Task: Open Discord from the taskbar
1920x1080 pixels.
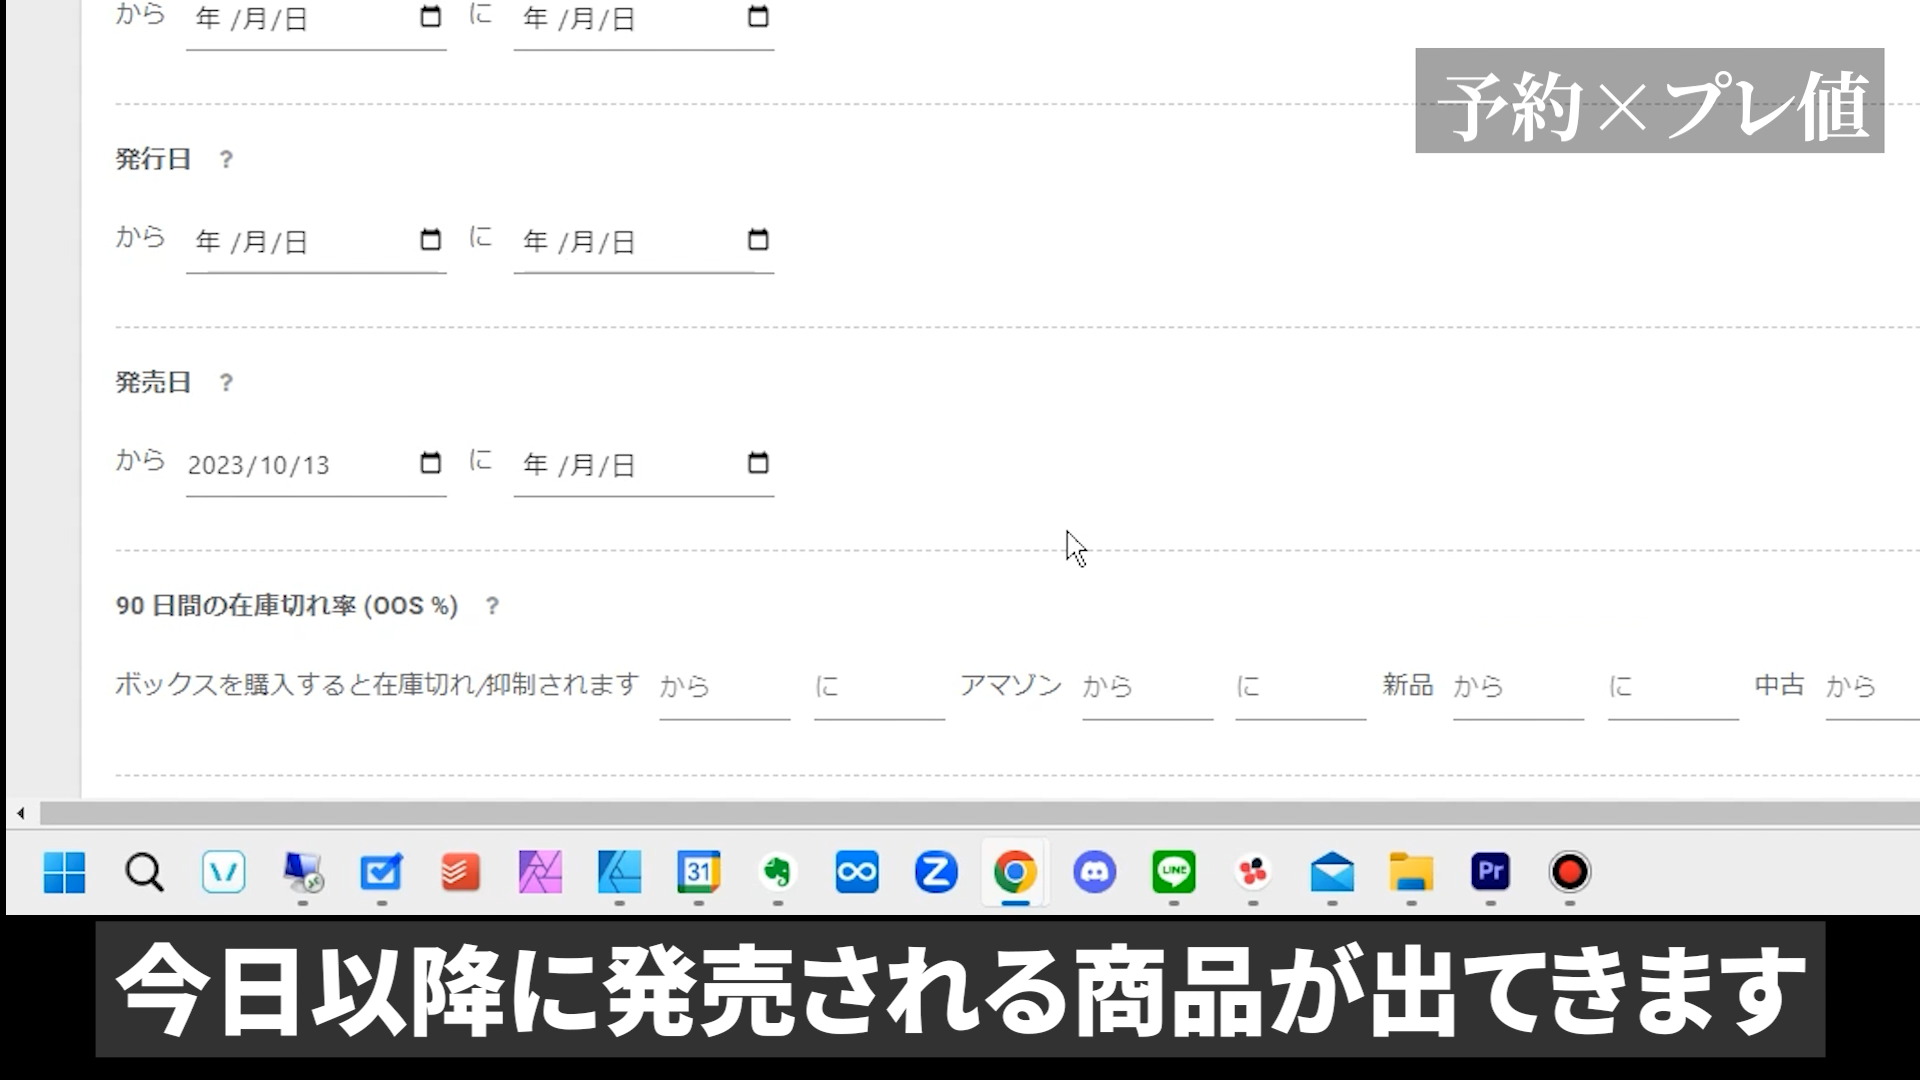Action: pos(1094,872)
